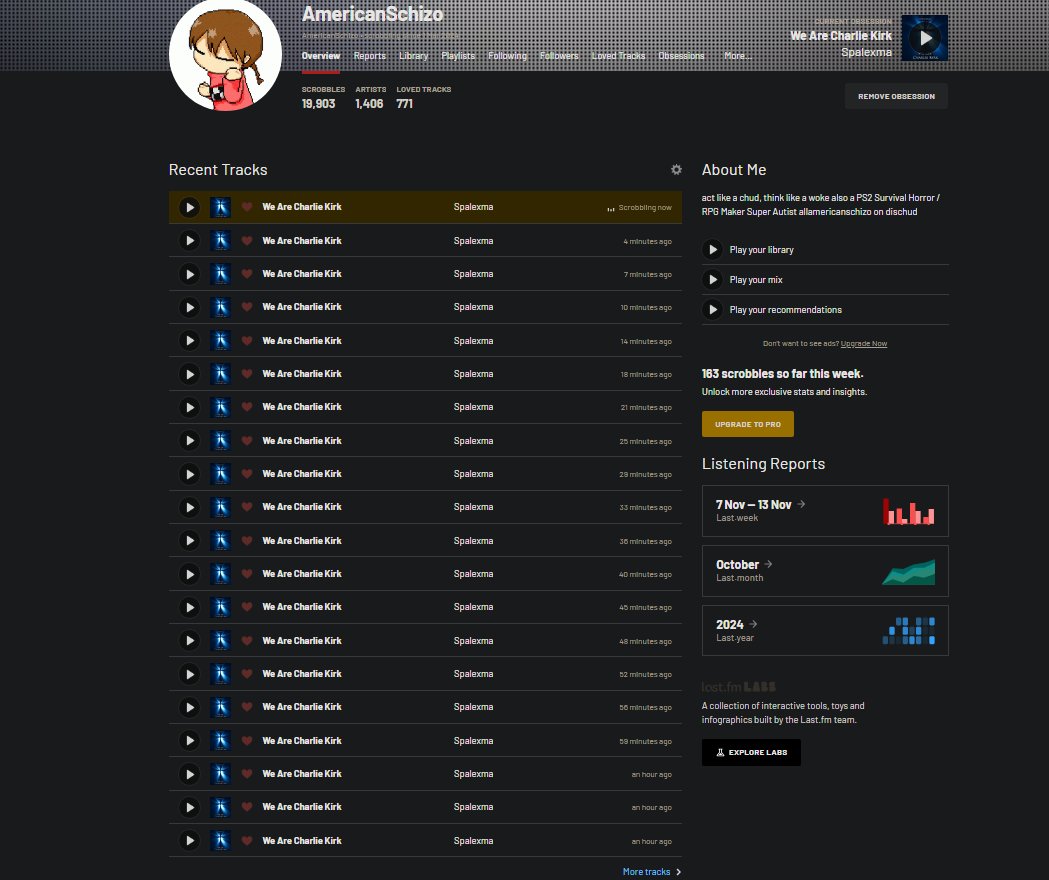Click Spalexma under the current obsession title
This screenshot has width=1049, height=880.
(x=866, y=52)
